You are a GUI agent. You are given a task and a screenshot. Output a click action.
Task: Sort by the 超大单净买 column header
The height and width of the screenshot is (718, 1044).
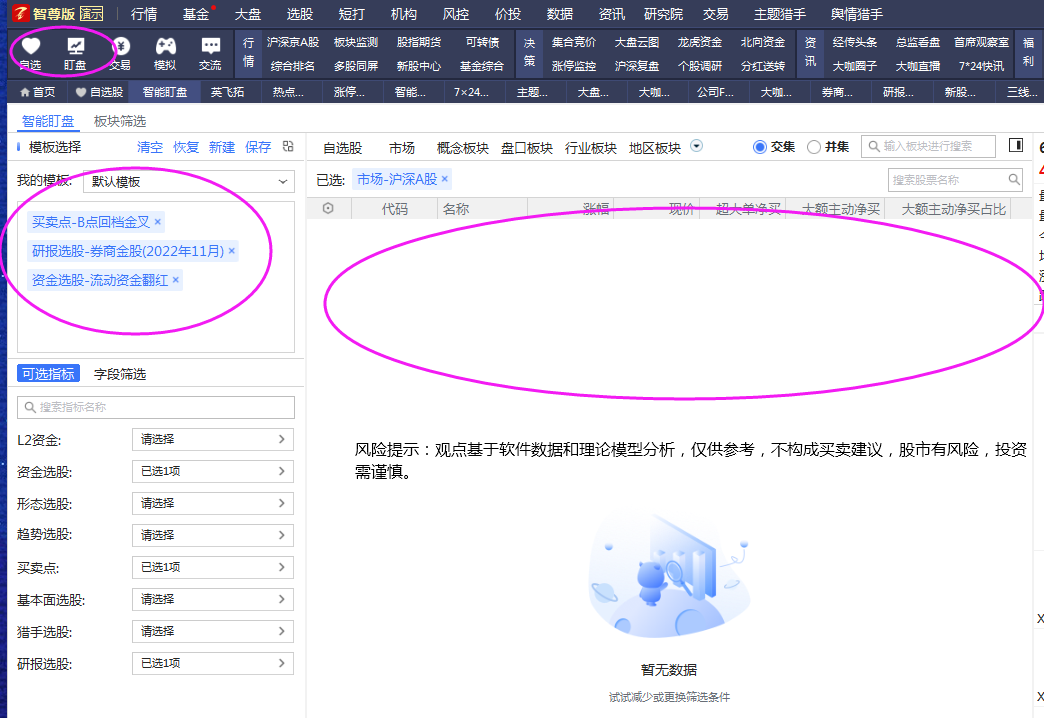click(x=748, y=209)
